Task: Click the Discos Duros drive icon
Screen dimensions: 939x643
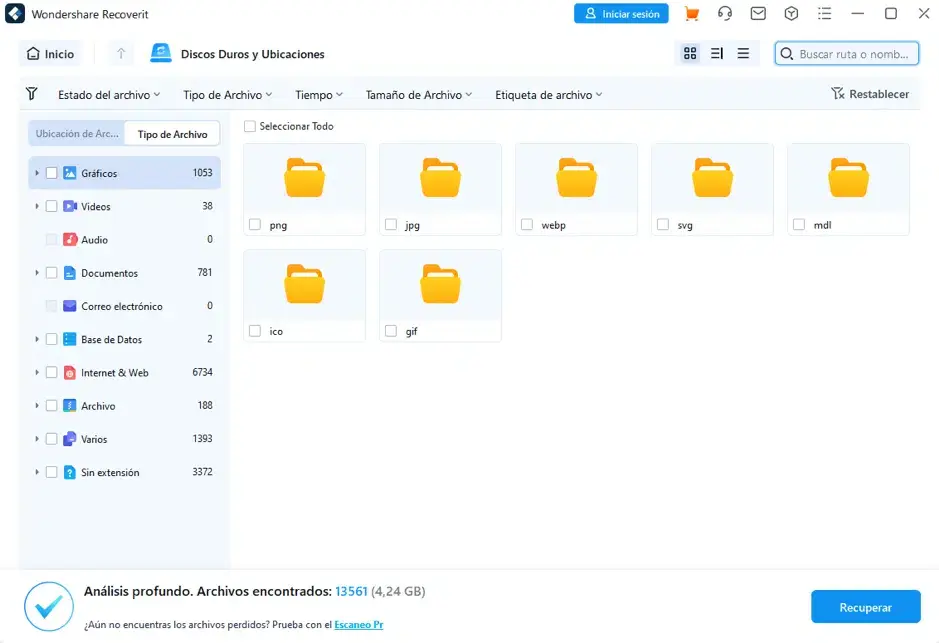Action: tap(160, 53)
